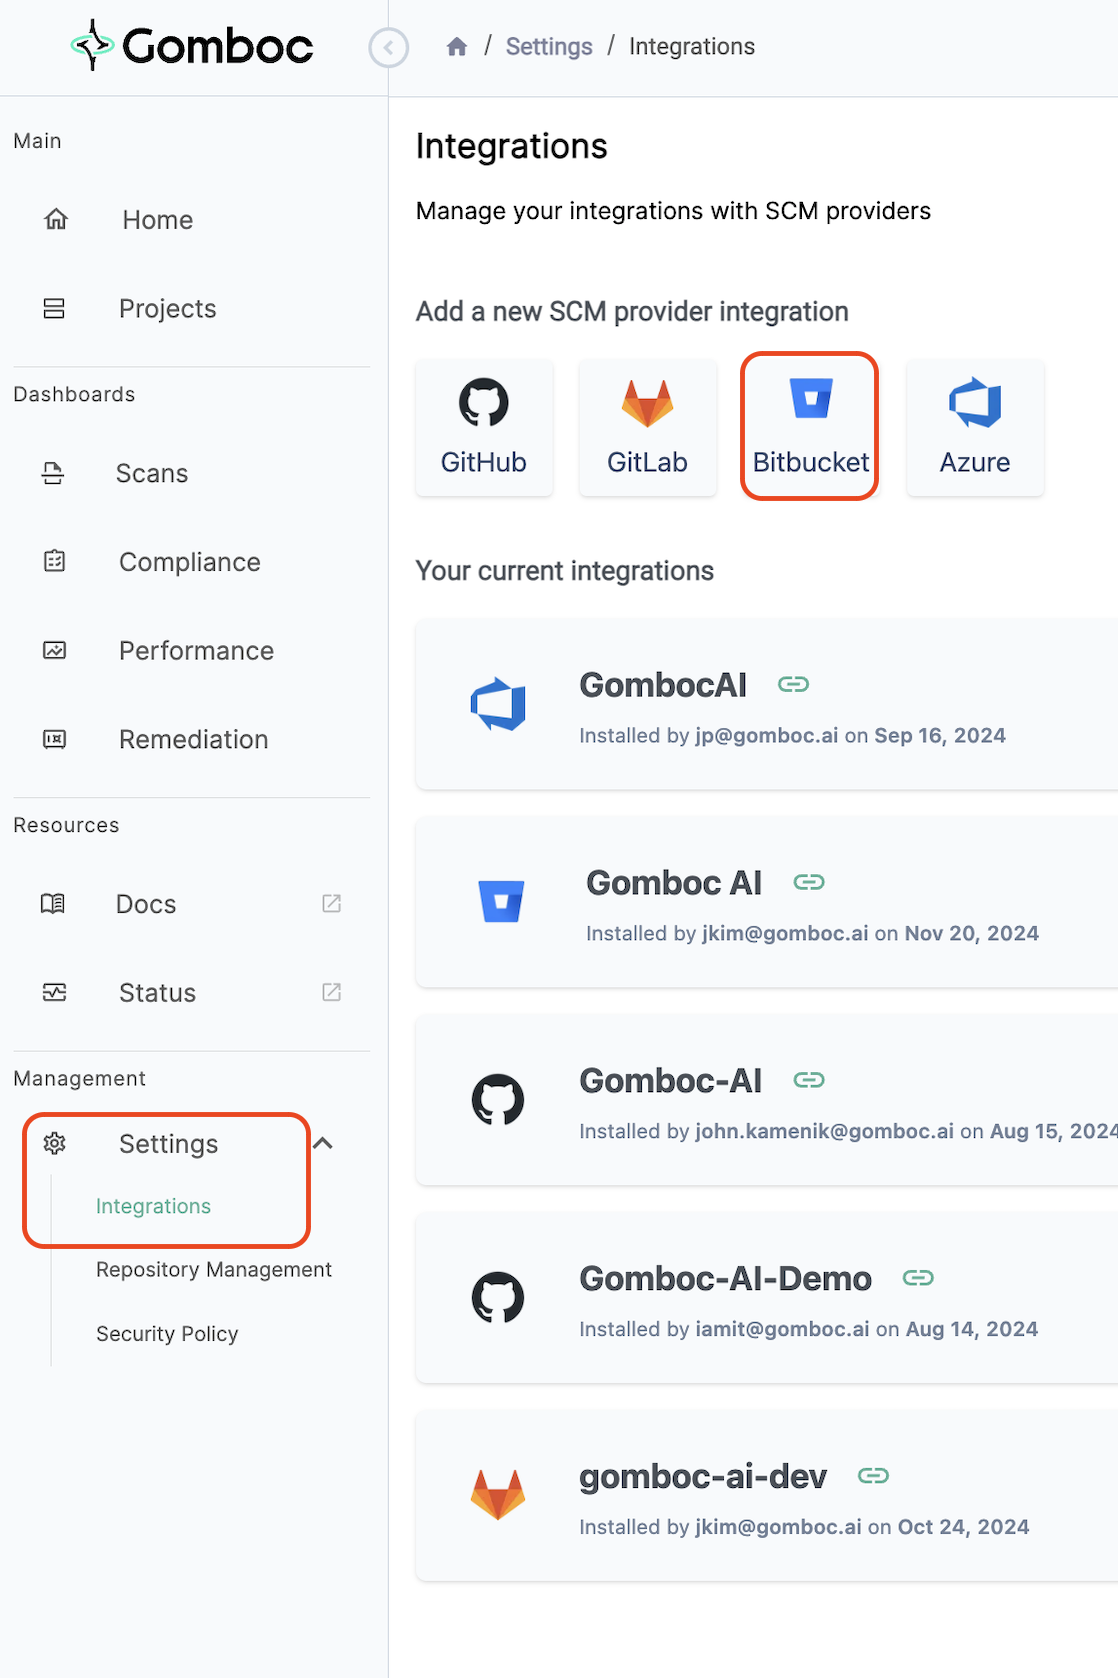Click the Azure logo on GombocAI card
This screenshot has height=1678, width=1118.
pyautogui.click(x=498, y=704)
